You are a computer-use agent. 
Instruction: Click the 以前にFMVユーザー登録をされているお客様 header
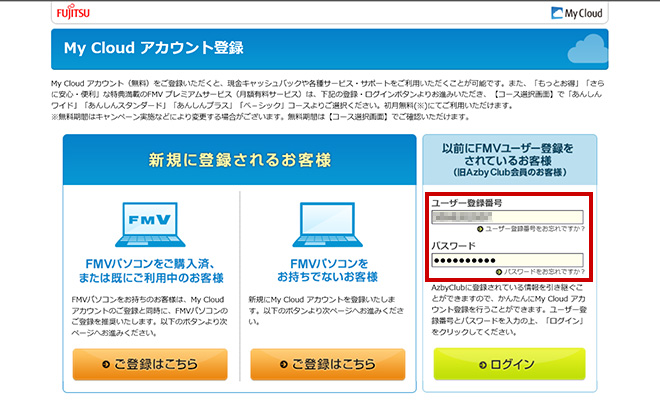tap(509, 160)
